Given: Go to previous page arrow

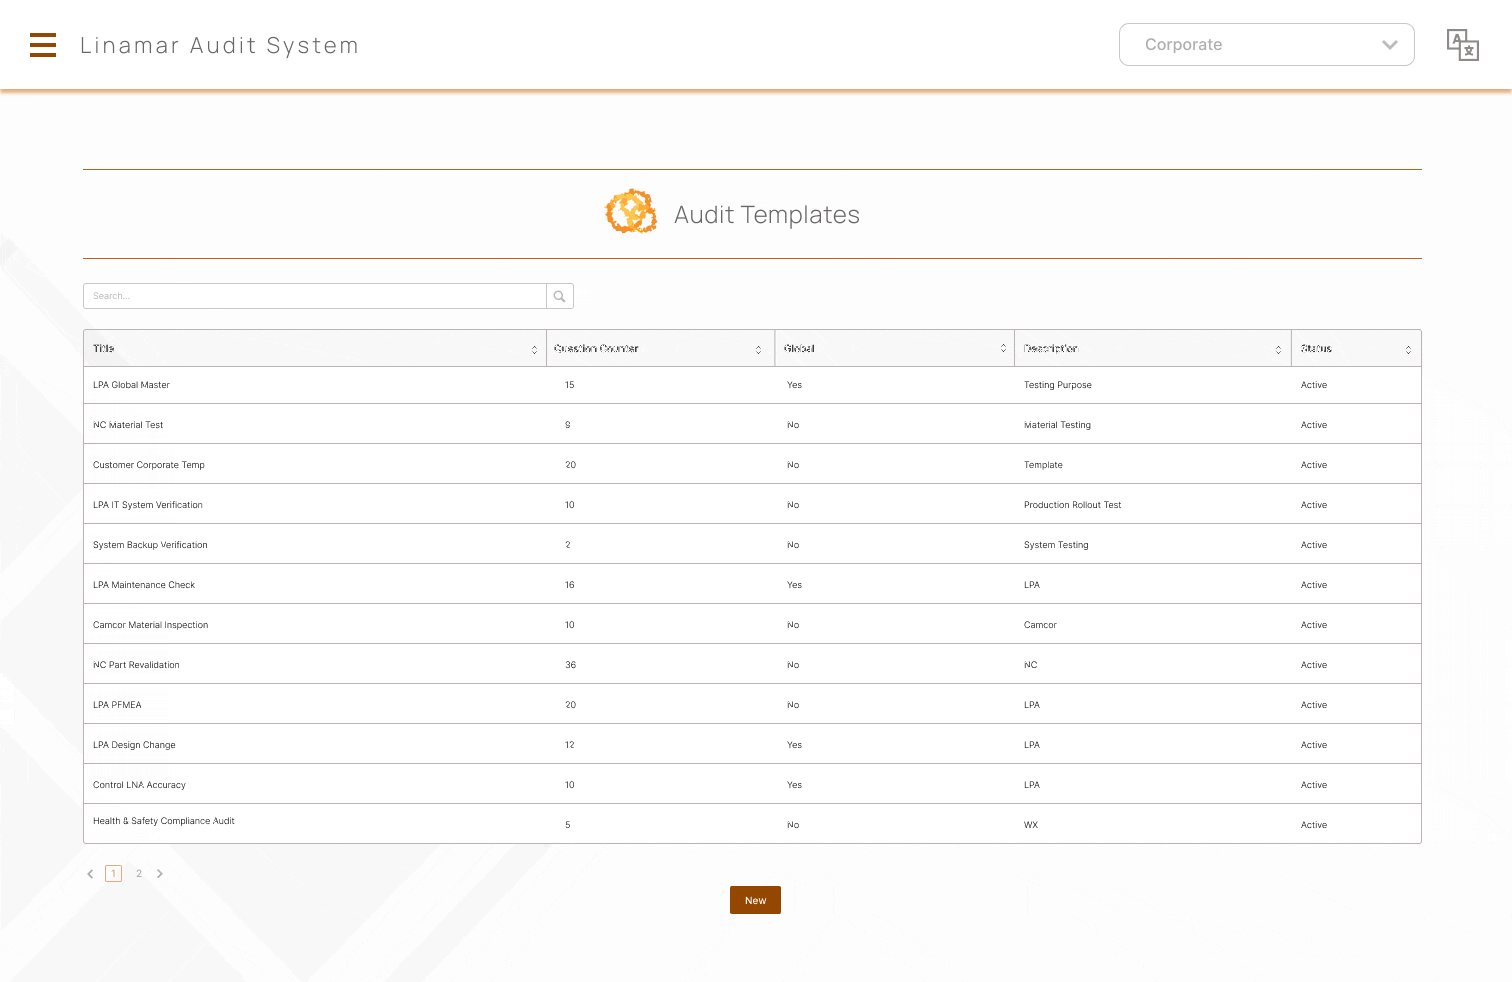Looking at the screenshot, I should coord(90,874).
